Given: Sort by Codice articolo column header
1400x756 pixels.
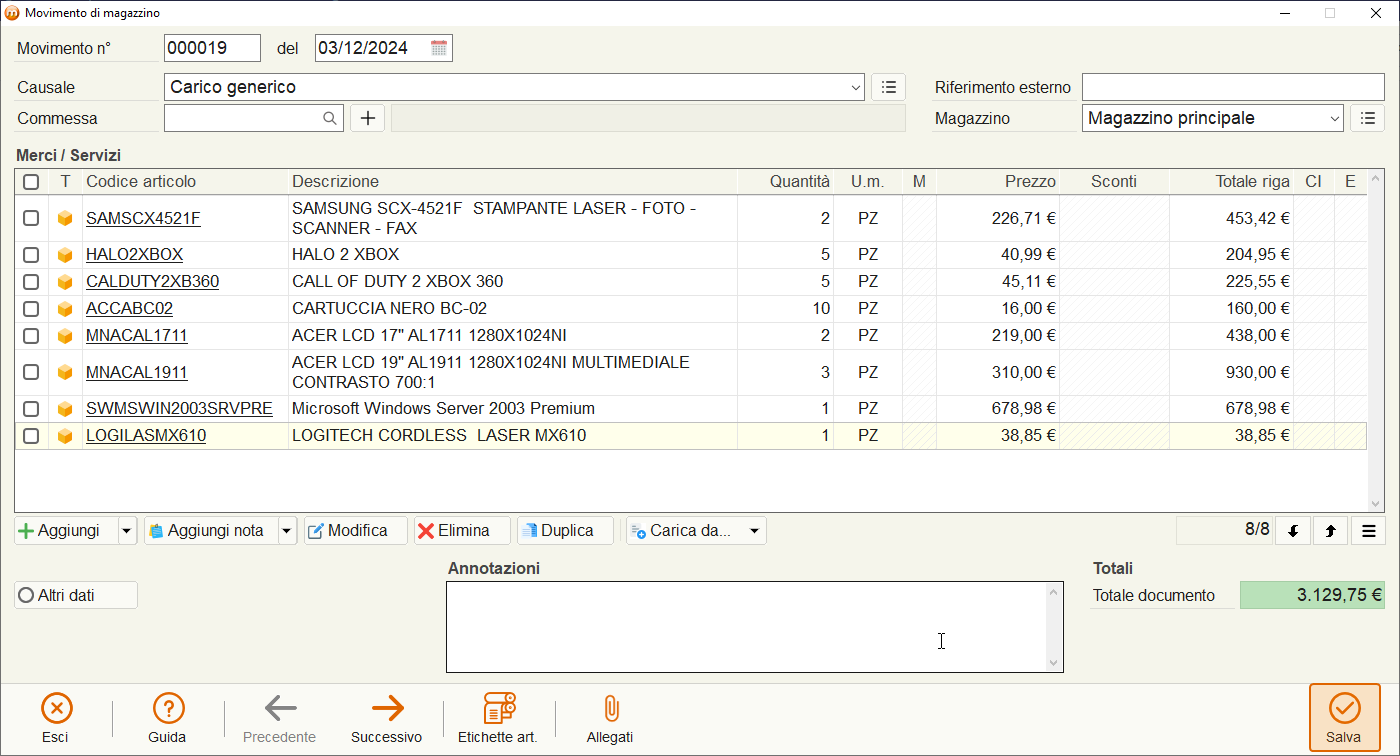Looking at the screenshot, I should tap(186, 182).
